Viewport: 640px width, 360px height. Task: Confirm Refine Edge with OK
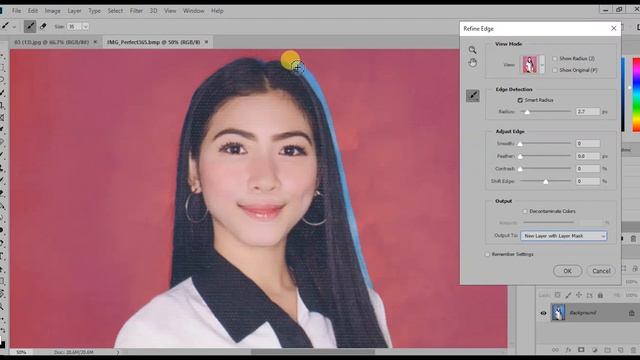tap(567, 271)
